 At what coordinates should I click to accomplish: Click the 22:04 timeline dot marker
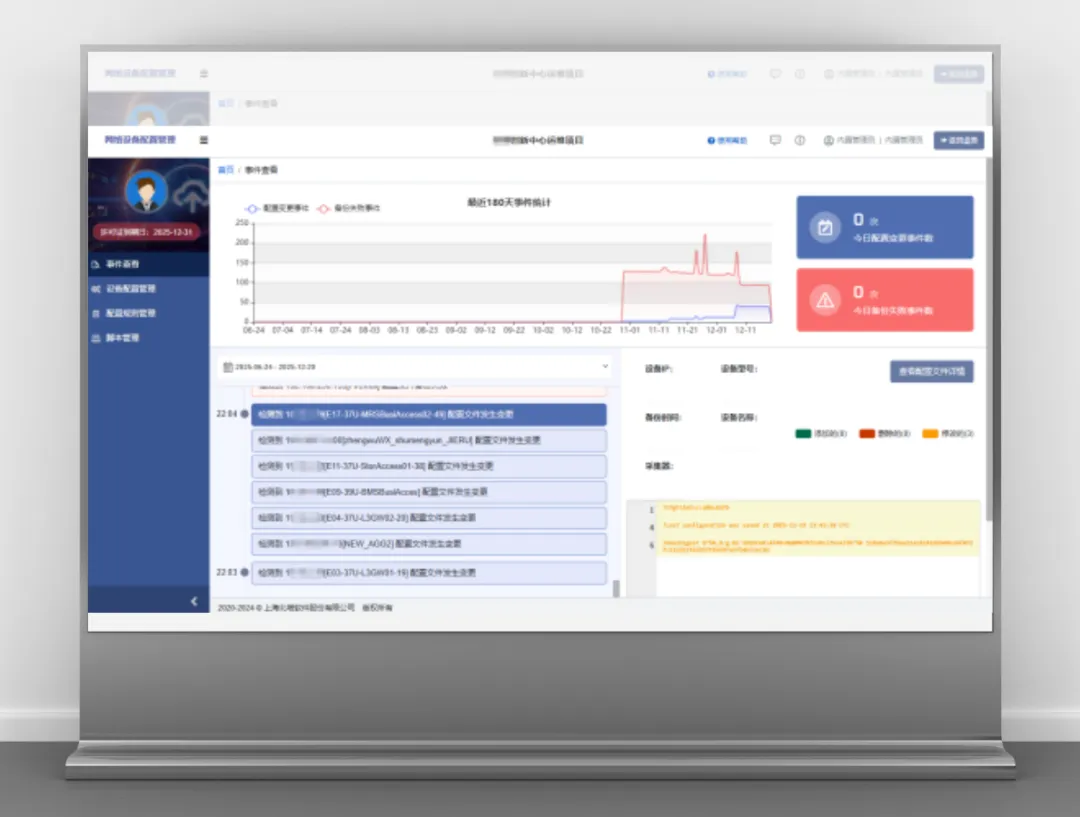(x=244, y=414)
